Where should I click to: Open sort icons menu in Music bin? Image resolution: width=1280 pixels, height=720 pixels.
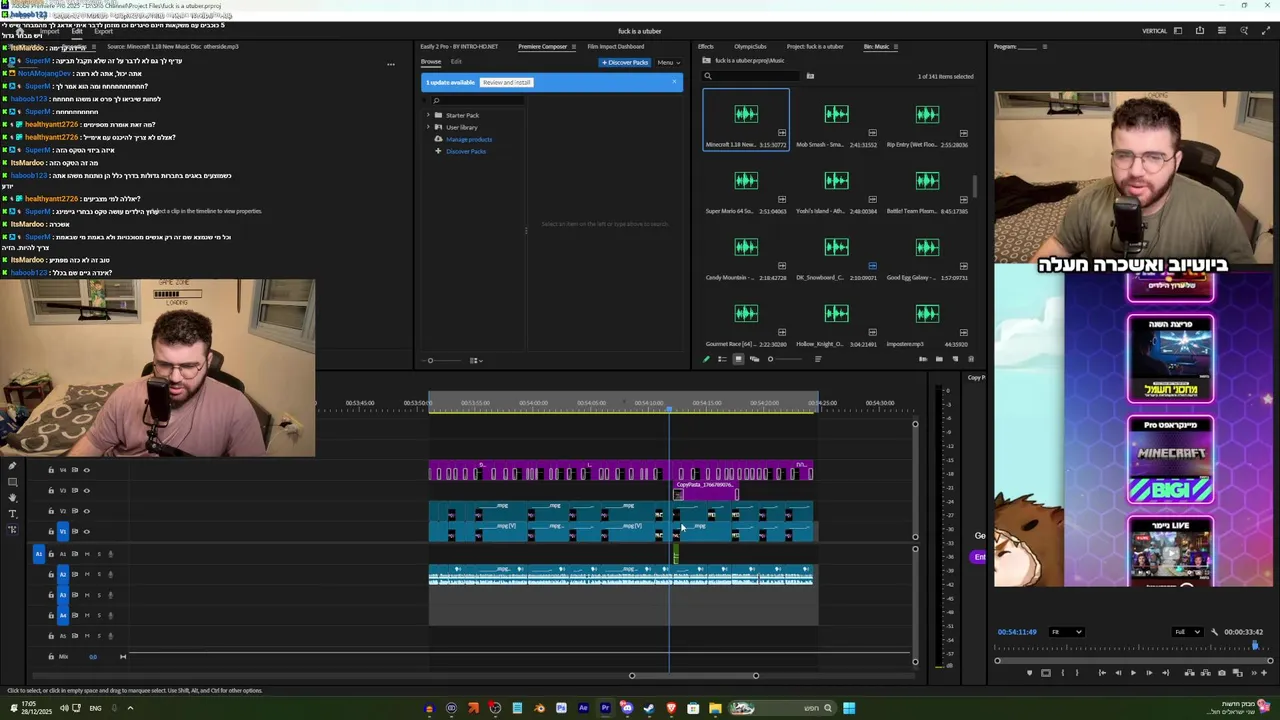click(818, 359)
